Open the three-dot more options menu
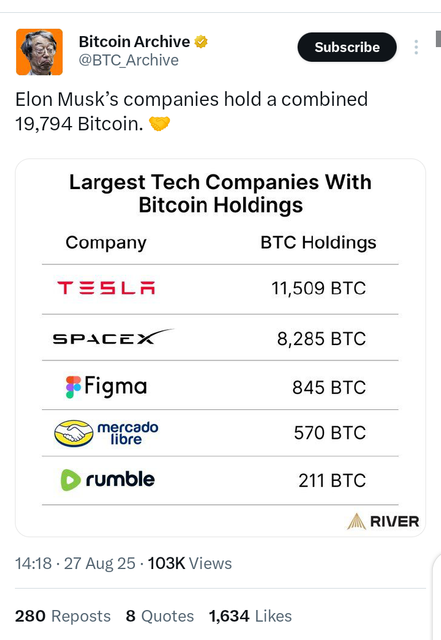Image resolution: width=441 pixels, height=640 pixels. coord(416,47)
